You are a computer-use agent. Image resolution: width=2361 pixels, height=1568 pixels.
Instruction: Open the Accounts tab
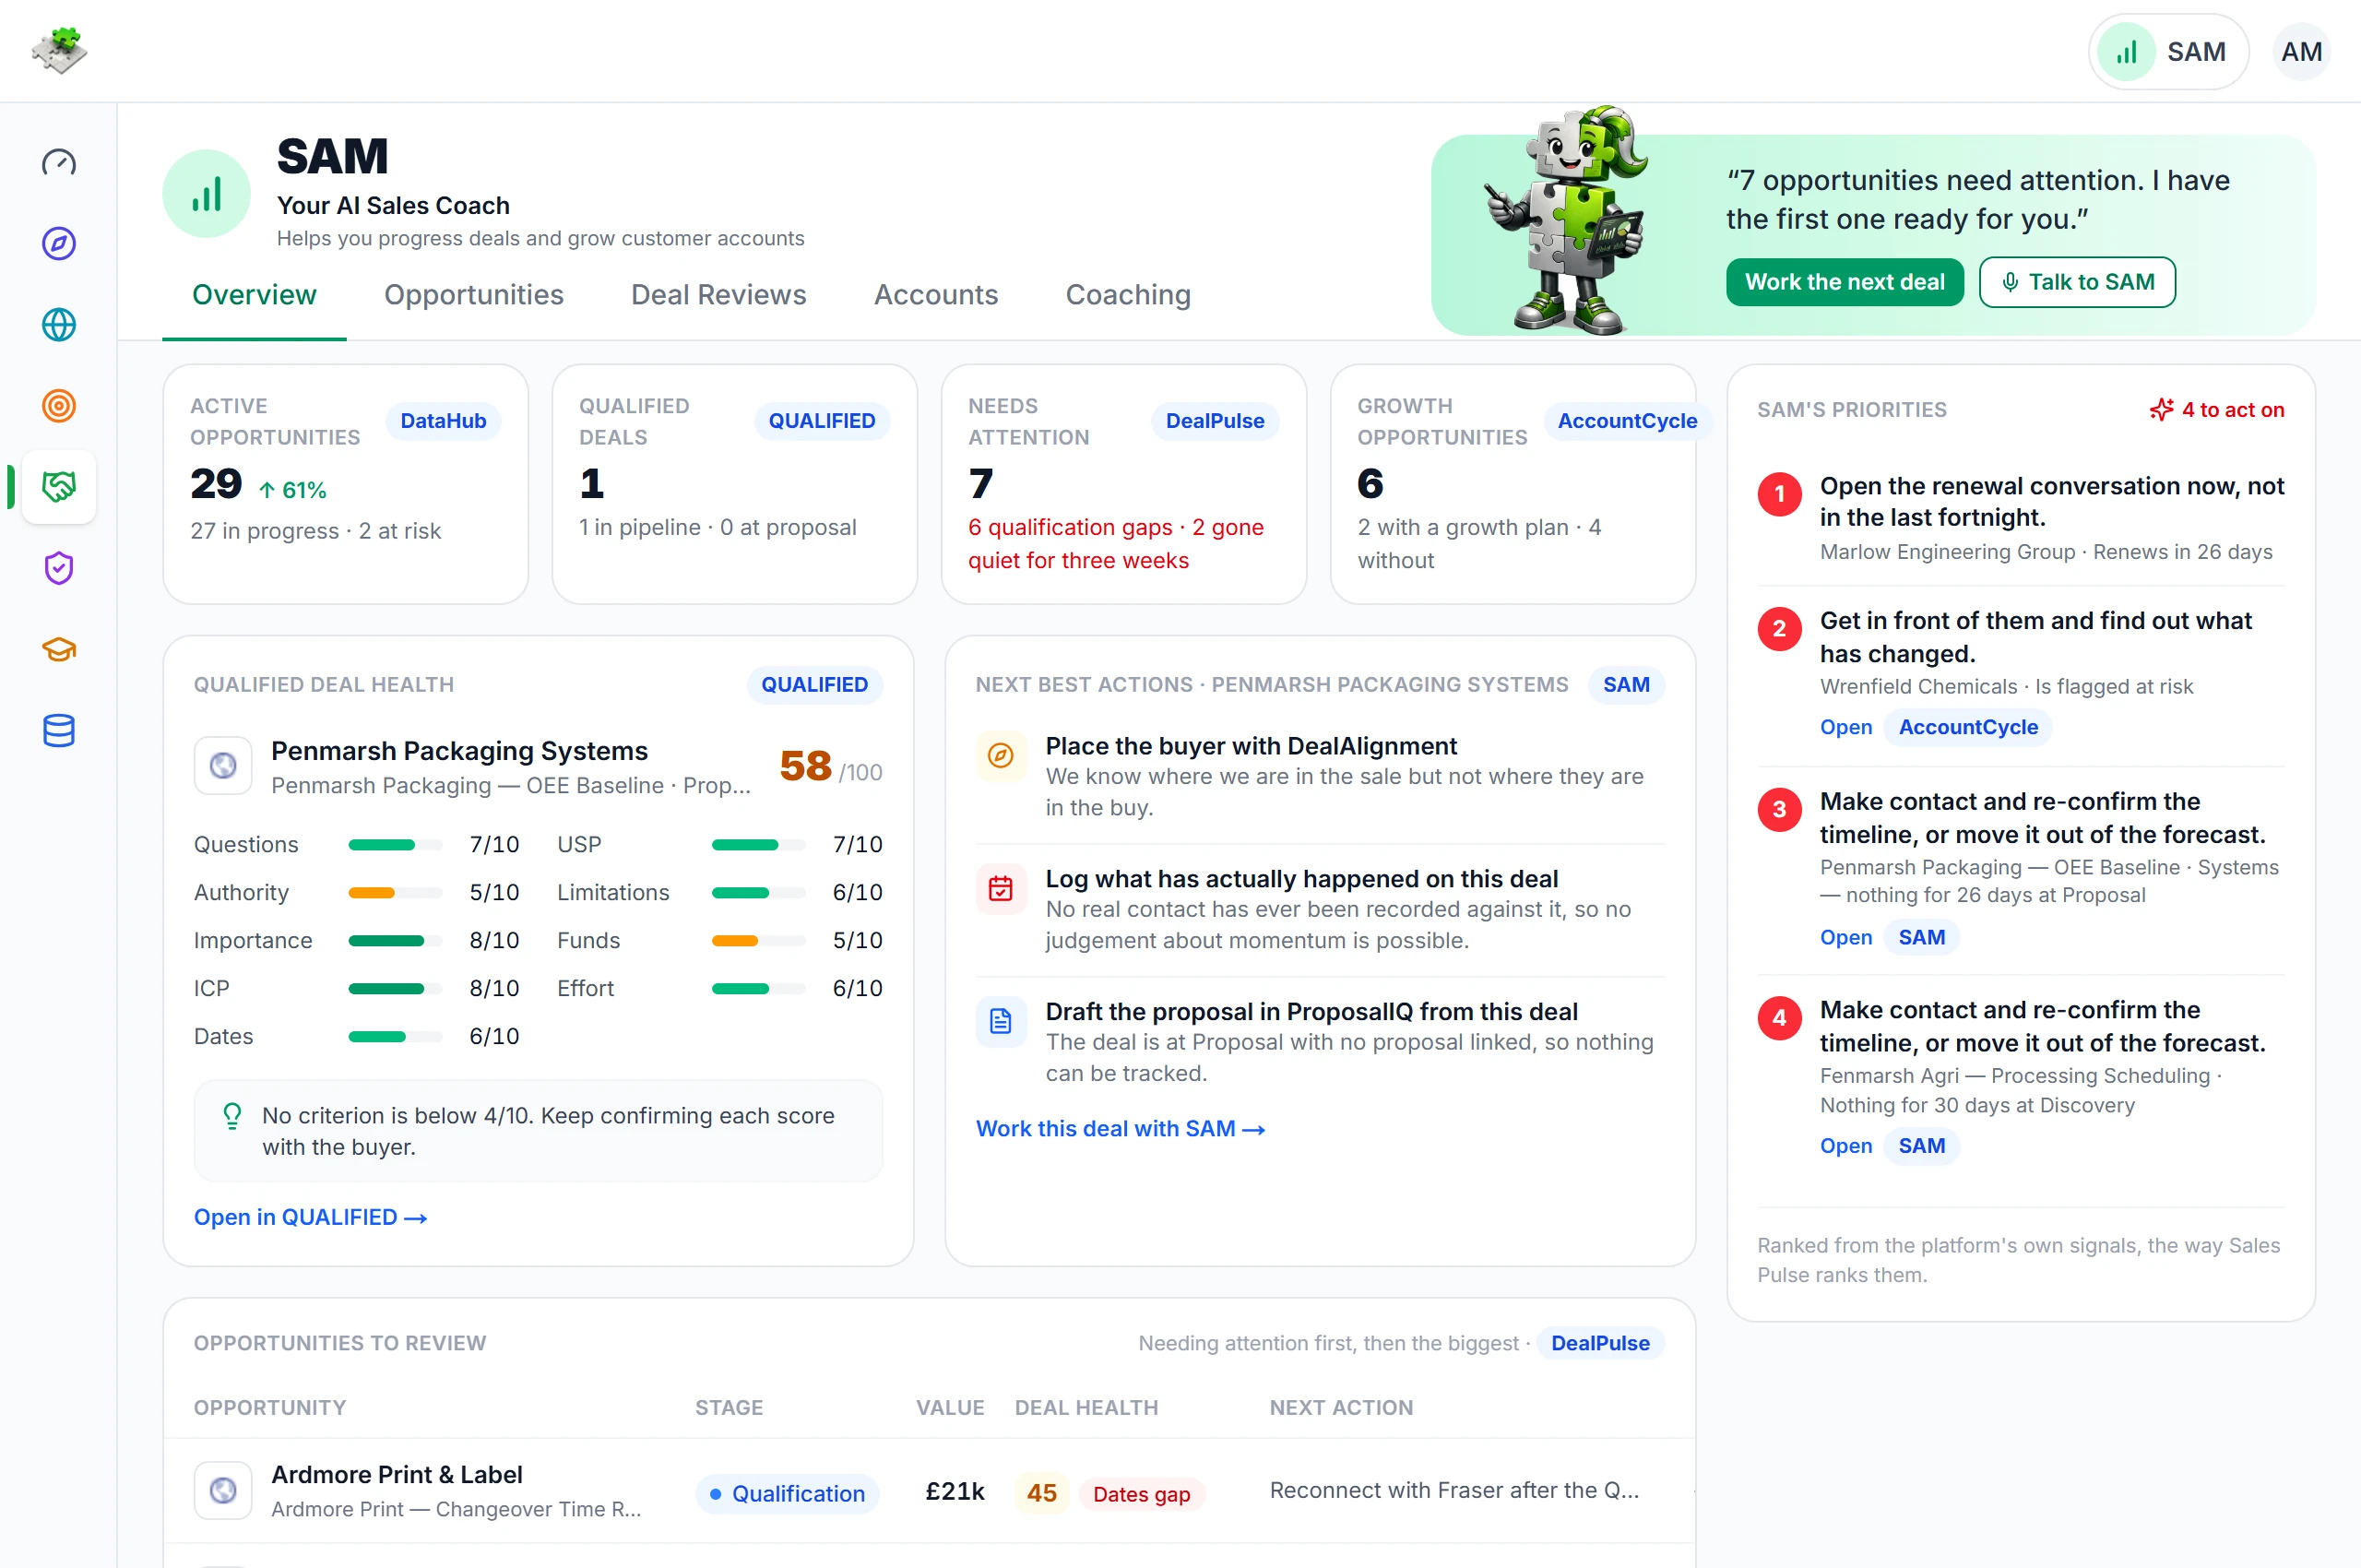(936, 295)
